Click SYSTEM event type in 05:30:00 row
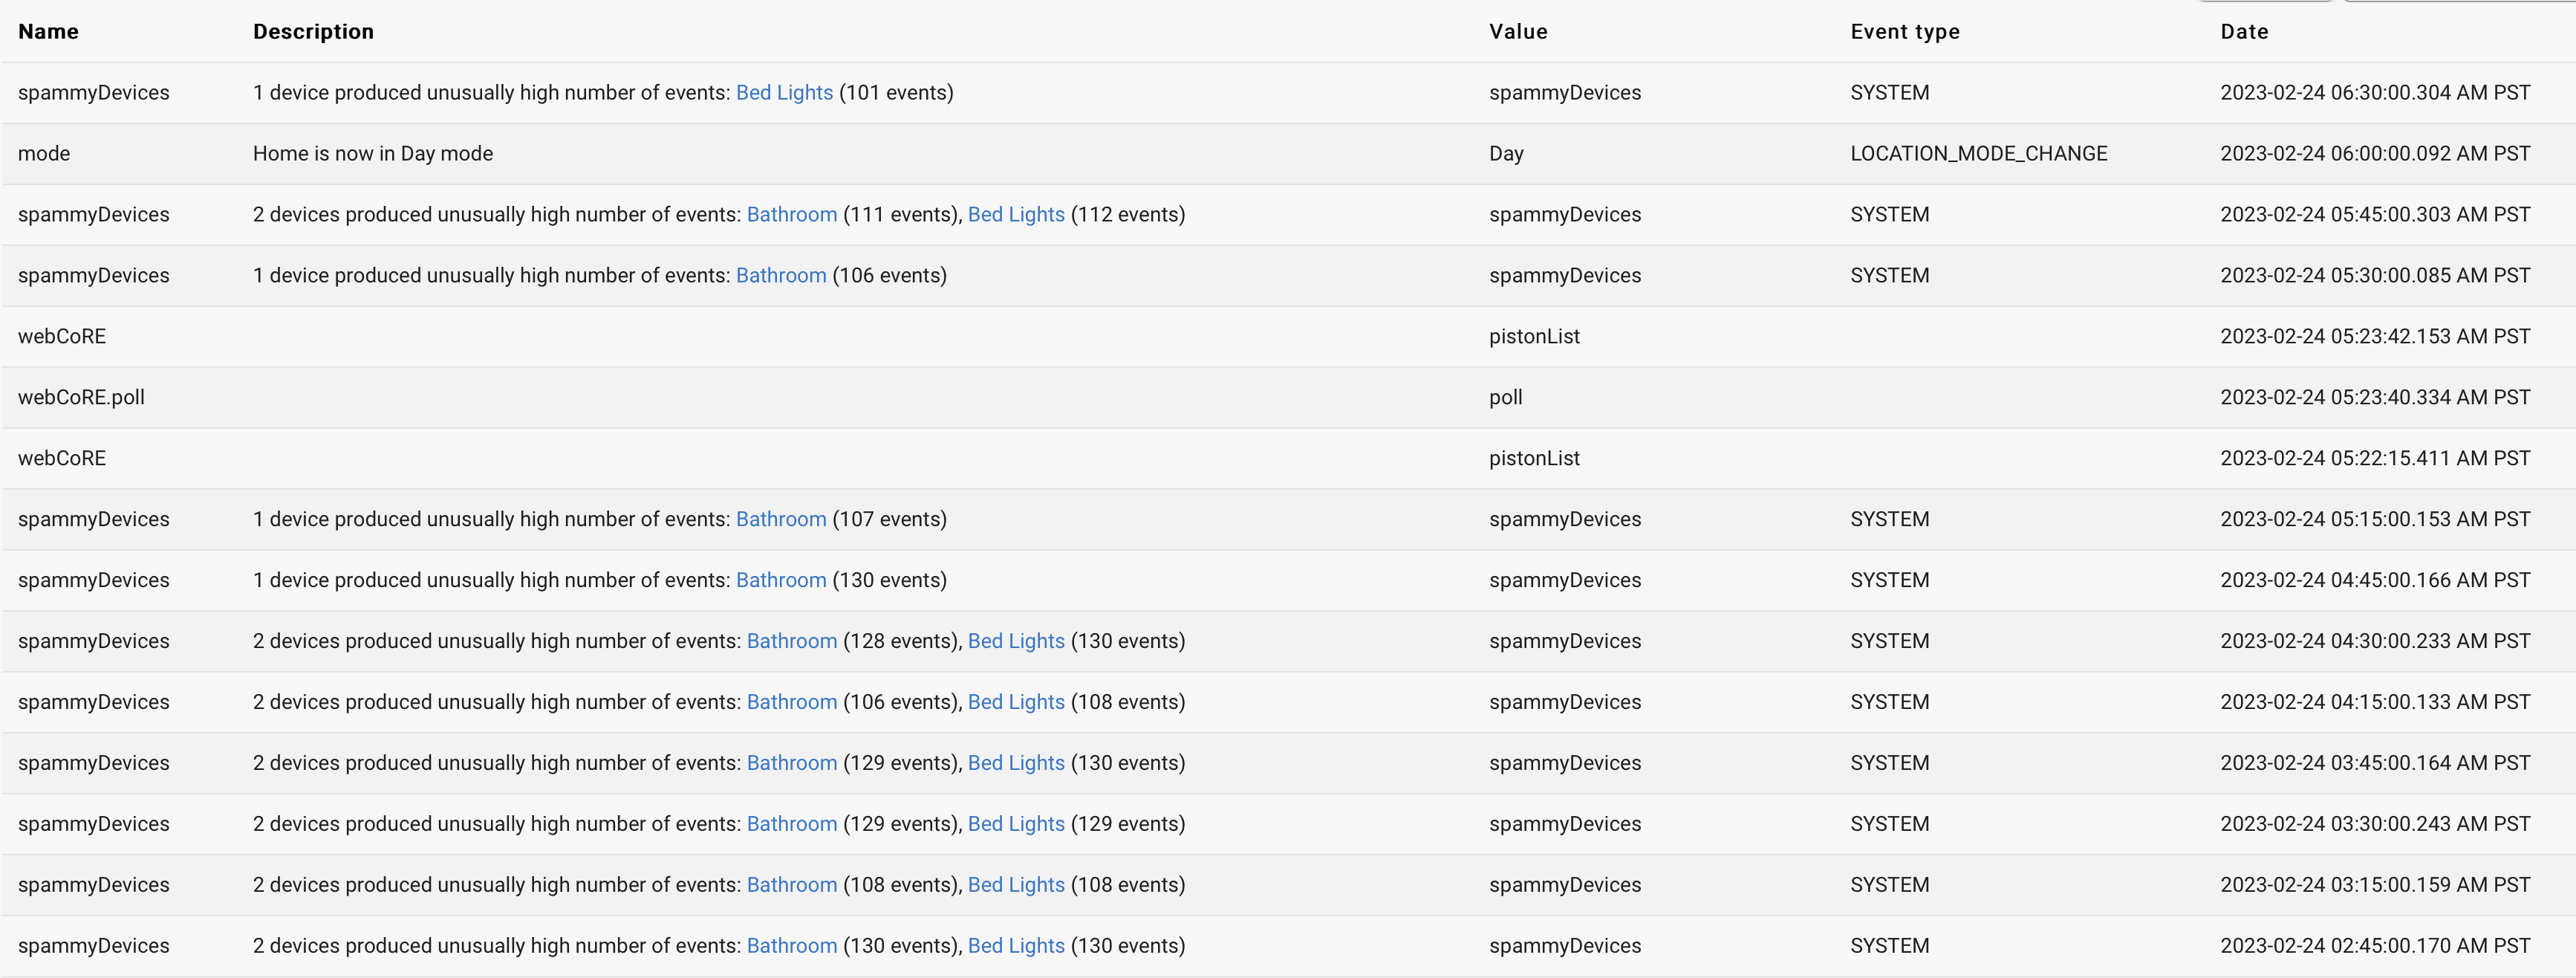 click(1890, 276)
